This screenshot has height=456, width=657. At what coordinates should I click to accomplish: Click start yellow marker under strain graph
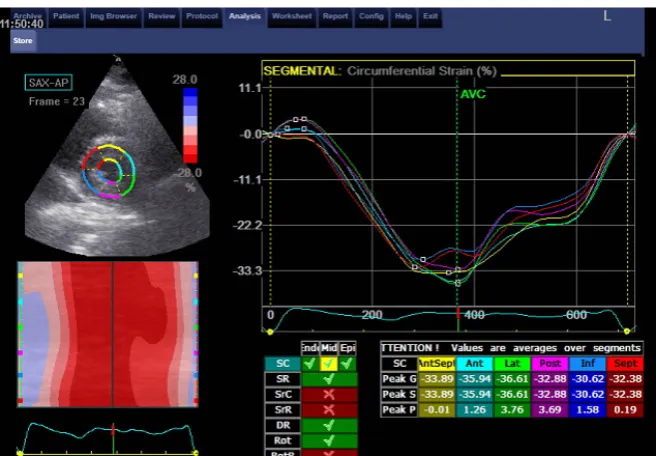point(270,332)
